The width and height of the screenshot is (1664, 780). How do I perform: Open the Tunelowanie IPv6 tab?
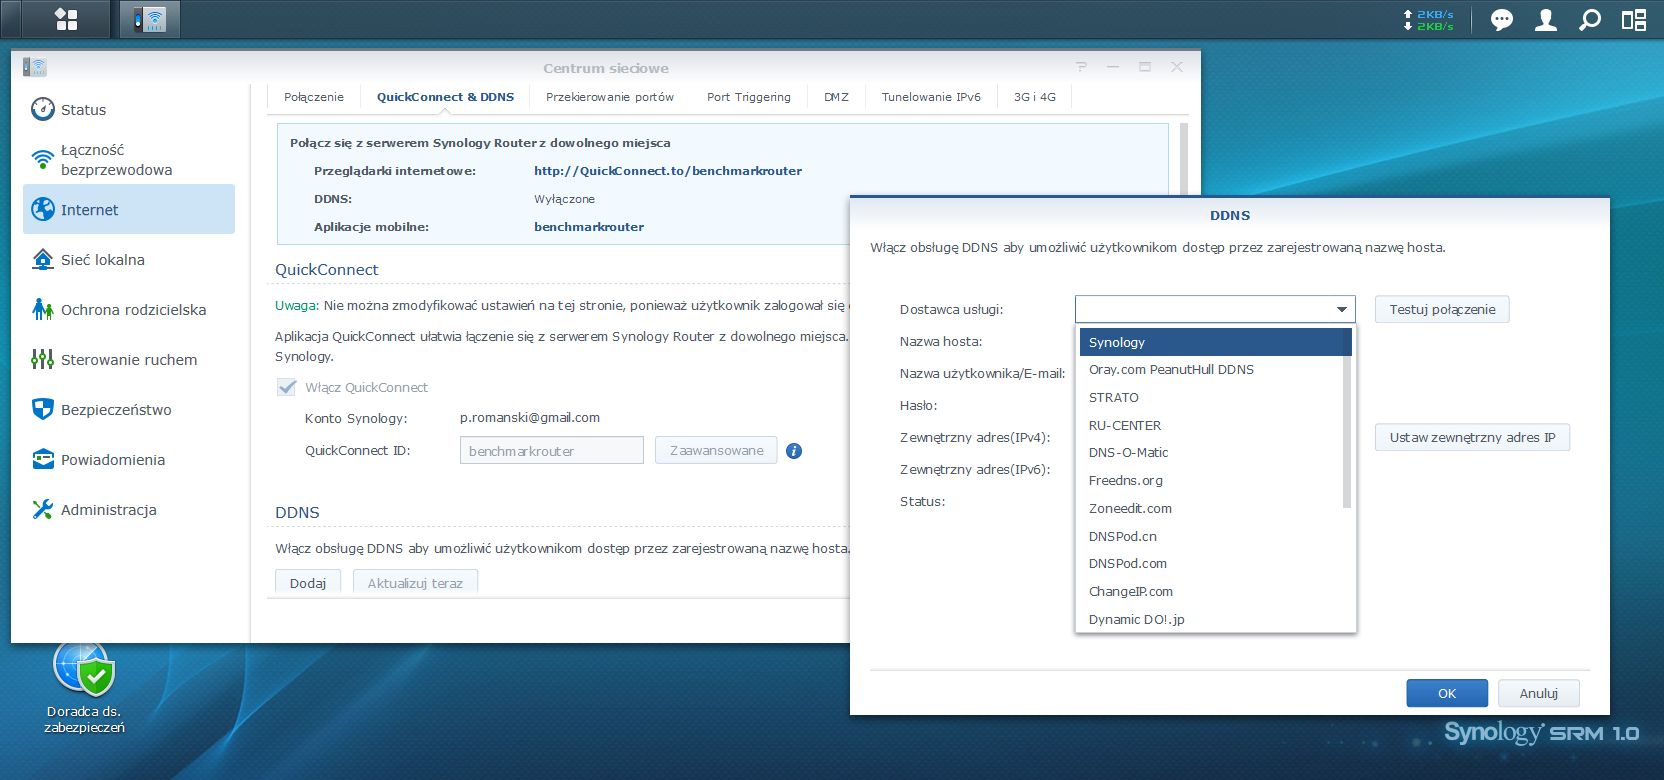[931, 97]
